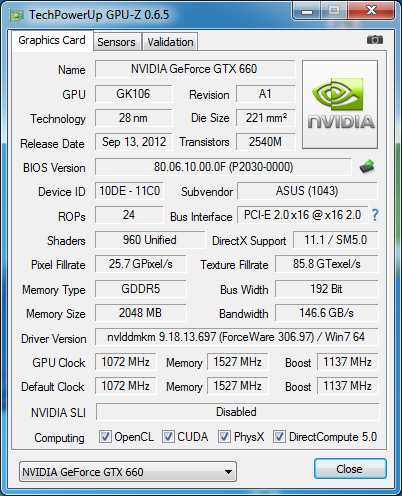This screenshot has height=496, width=402.
Task: Click the GPU Clock row Memory 1527 MHz field
Action: [x=238, y=362]
